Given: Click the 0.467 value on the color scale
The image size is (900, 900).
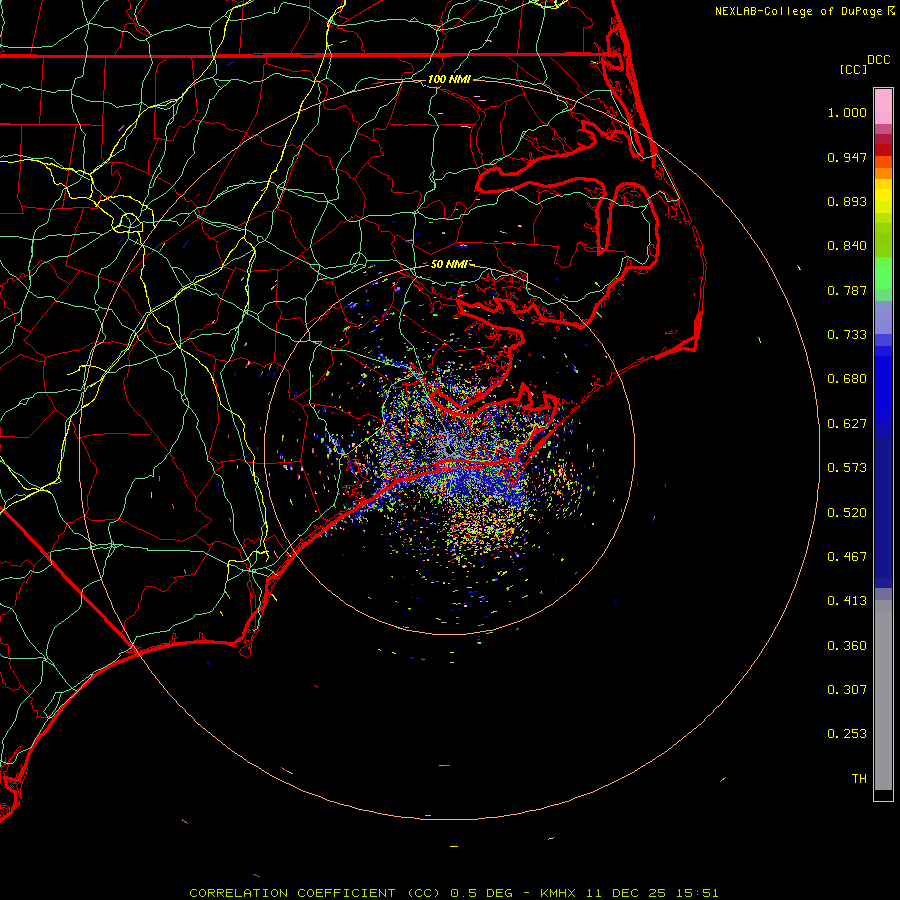Looking at the screenshot, I should click(x=847, y=557).
